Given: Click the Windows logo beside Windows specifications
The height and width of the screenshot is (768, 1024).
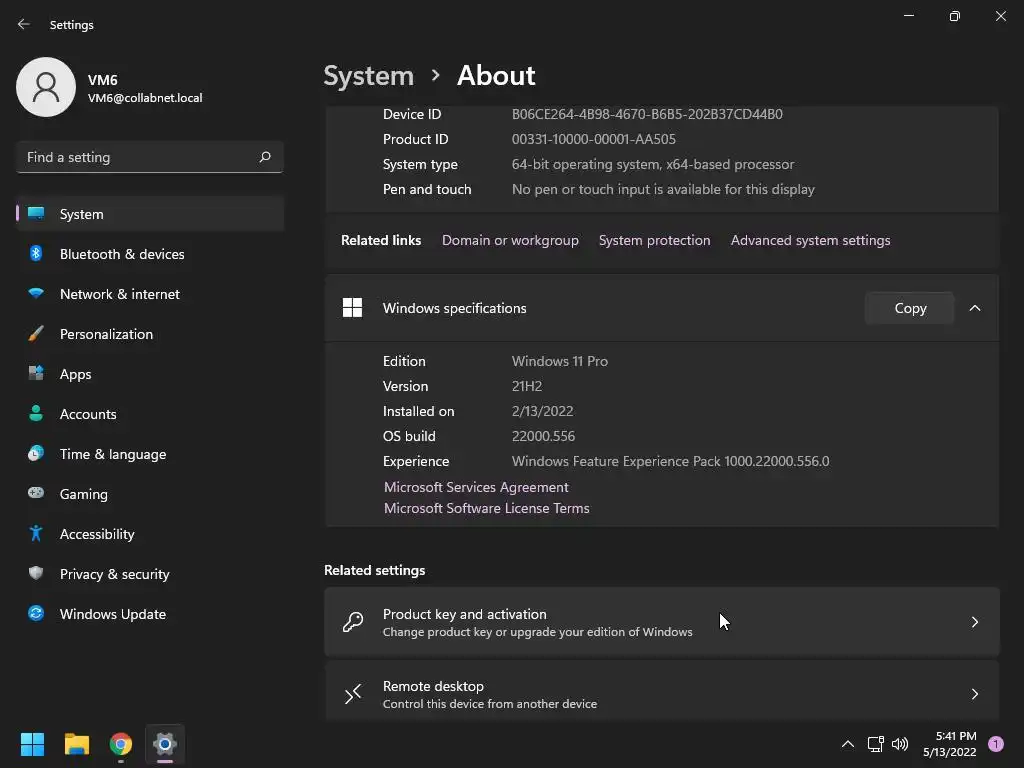Looking at the screenshot, I should (353, 308).
